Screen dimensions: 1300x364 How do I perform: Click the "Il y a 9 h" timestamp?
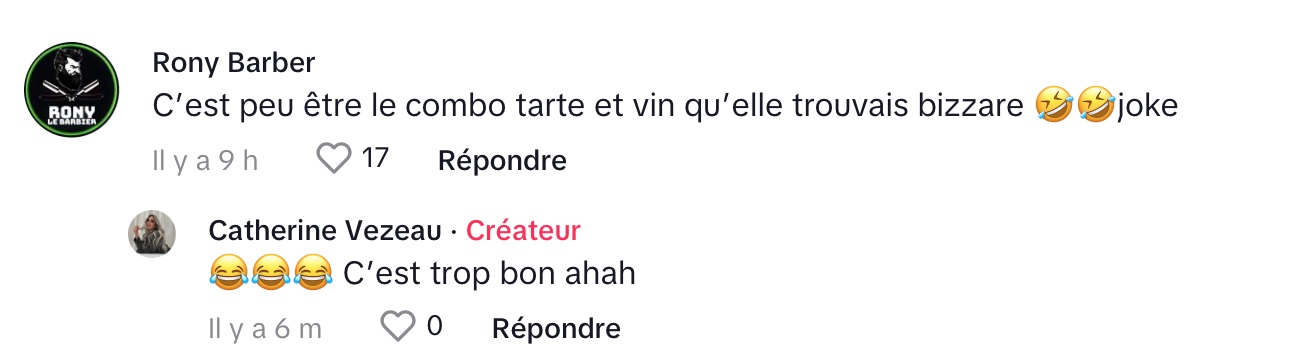(205, 160)
